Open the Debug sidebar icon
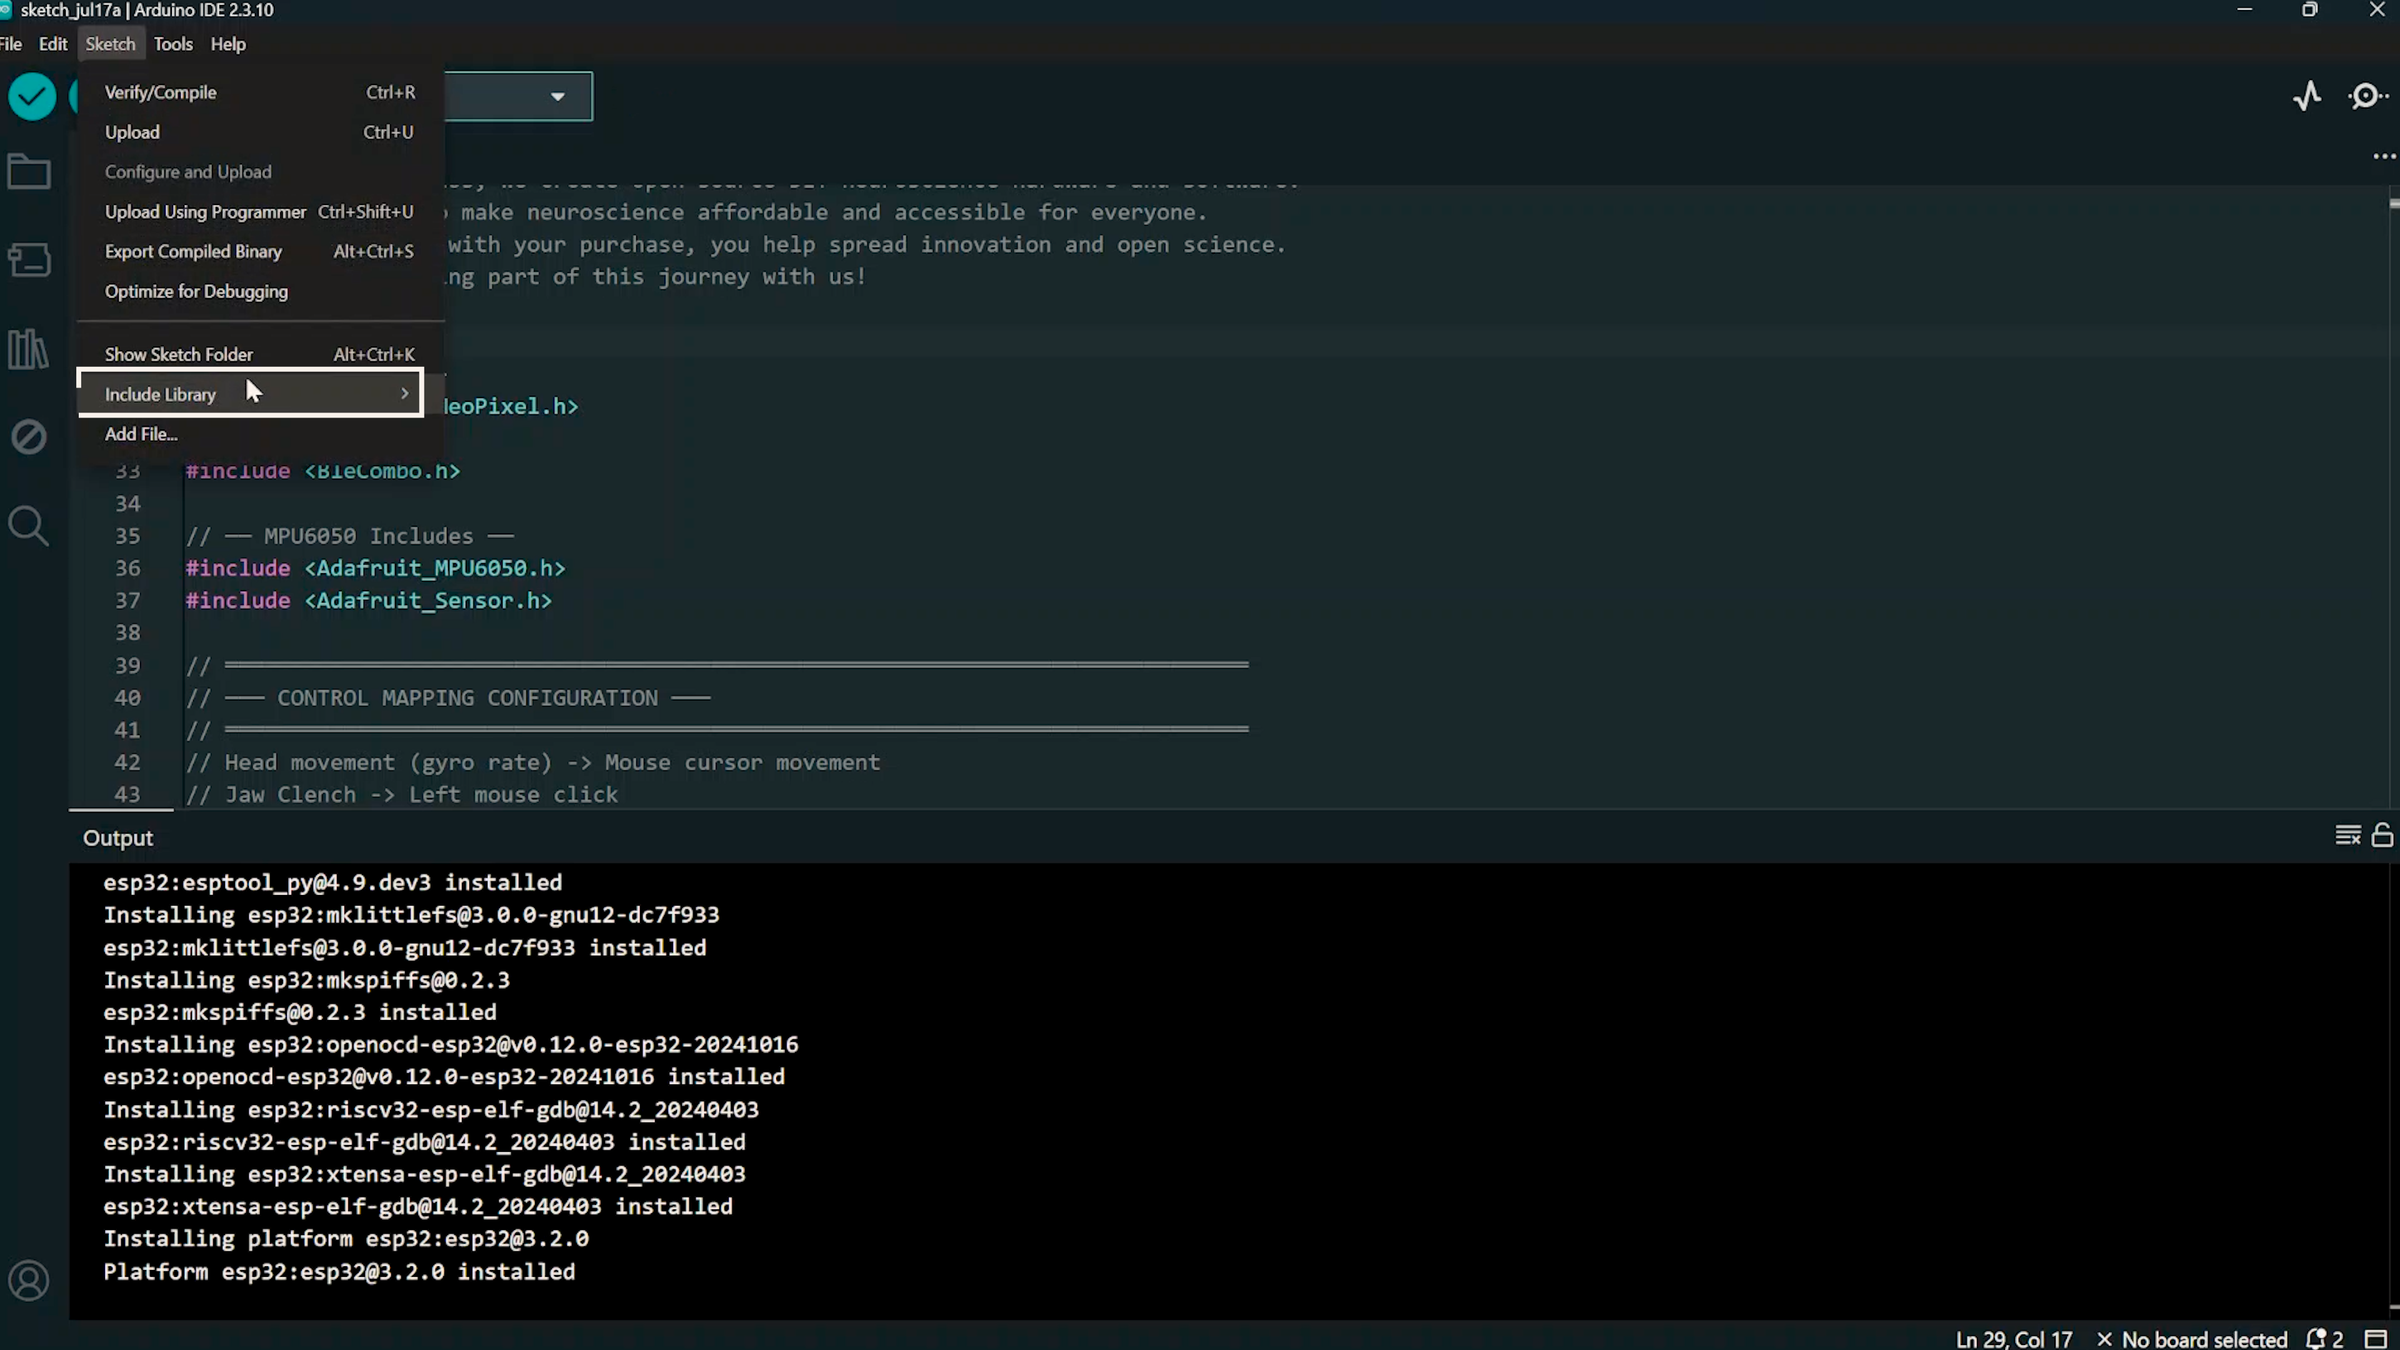This screenshot has width=2400, height=1350. click(x=29, y=437)
